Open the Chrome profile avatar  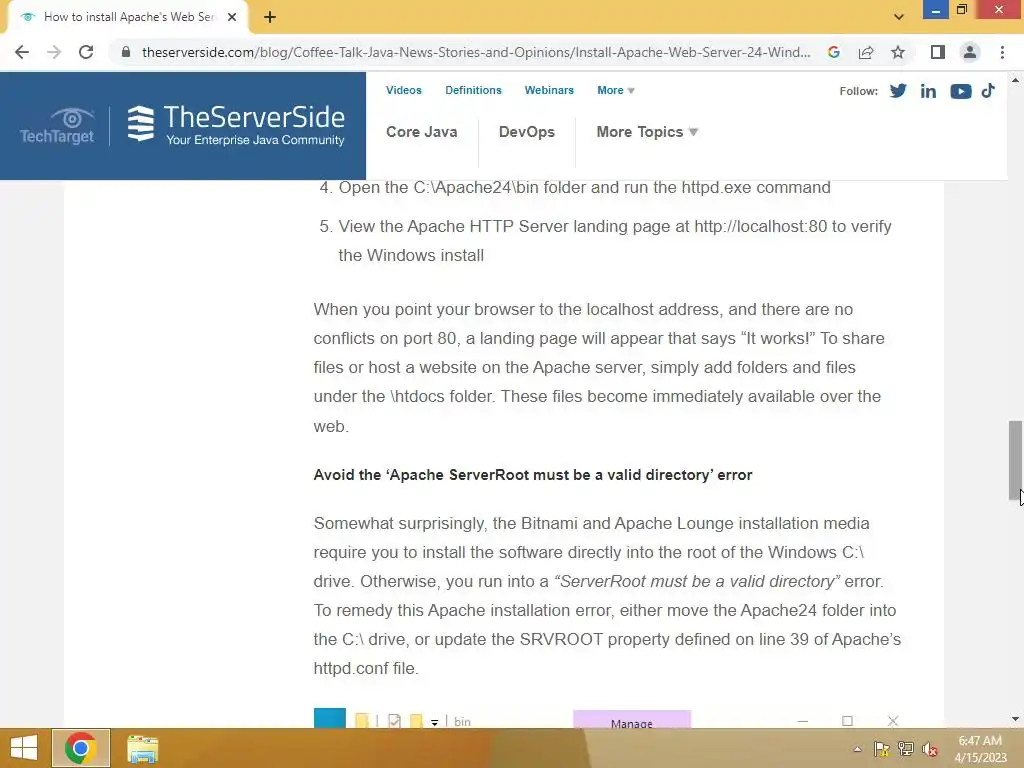(x=970, y=52)
